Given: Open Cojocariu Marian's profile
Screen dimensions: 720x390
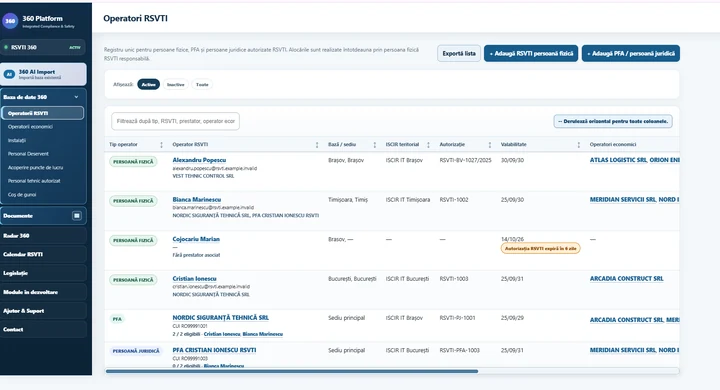Looking at the screenshot, I should pyautogui.click(x=196, y=239).
